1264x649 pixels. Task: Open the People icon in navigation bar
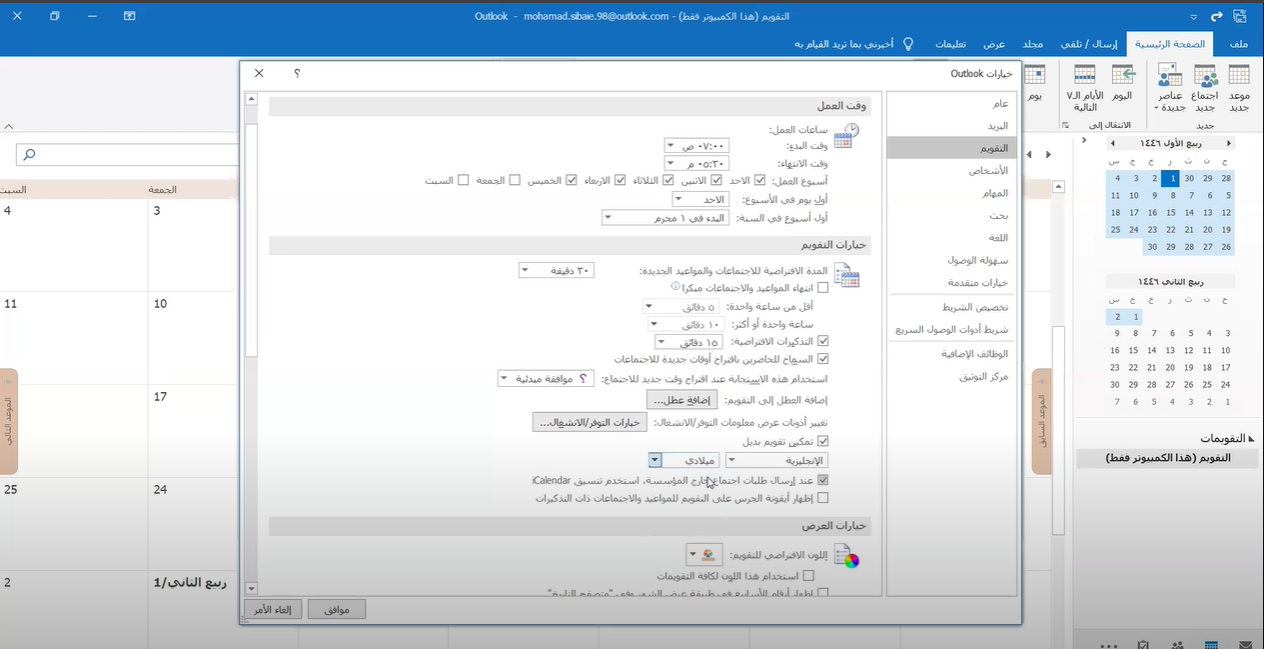(x=1176, y=645)
